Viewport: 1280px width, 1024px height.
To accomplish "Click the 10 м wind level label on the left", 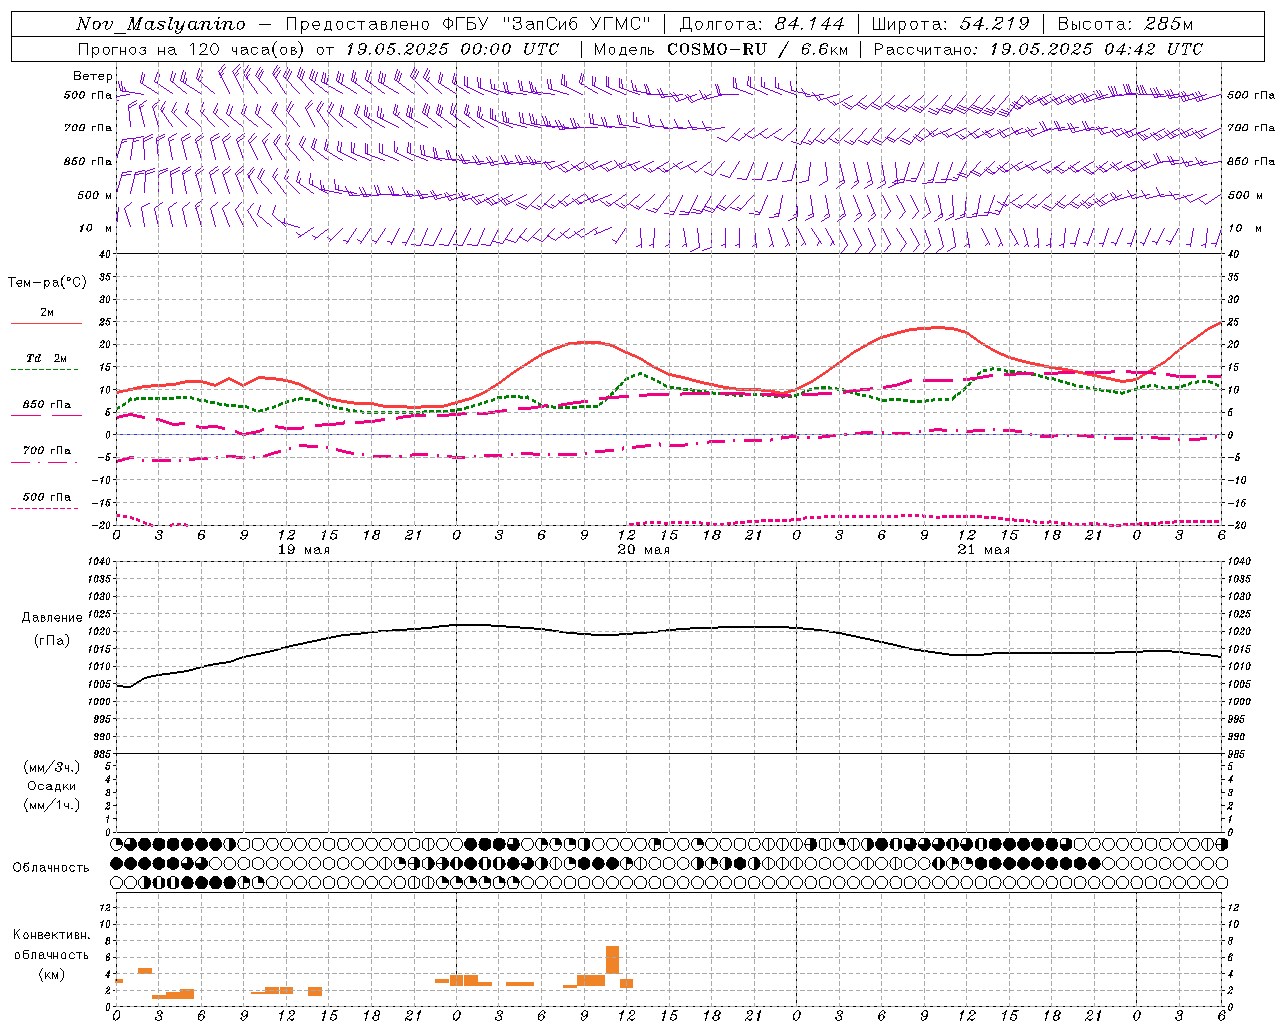I will point(95,229).
